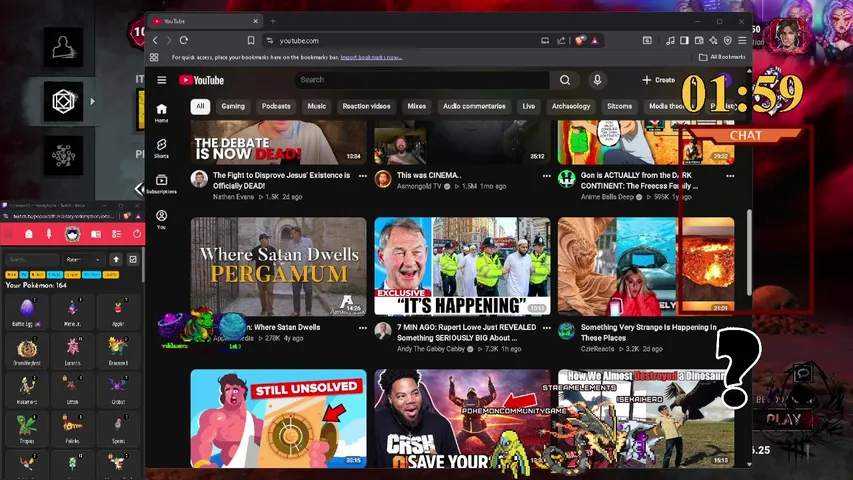Open the 'Where Satan Dwells PERGAMUM' thumbnail

[x=279, y=267]
